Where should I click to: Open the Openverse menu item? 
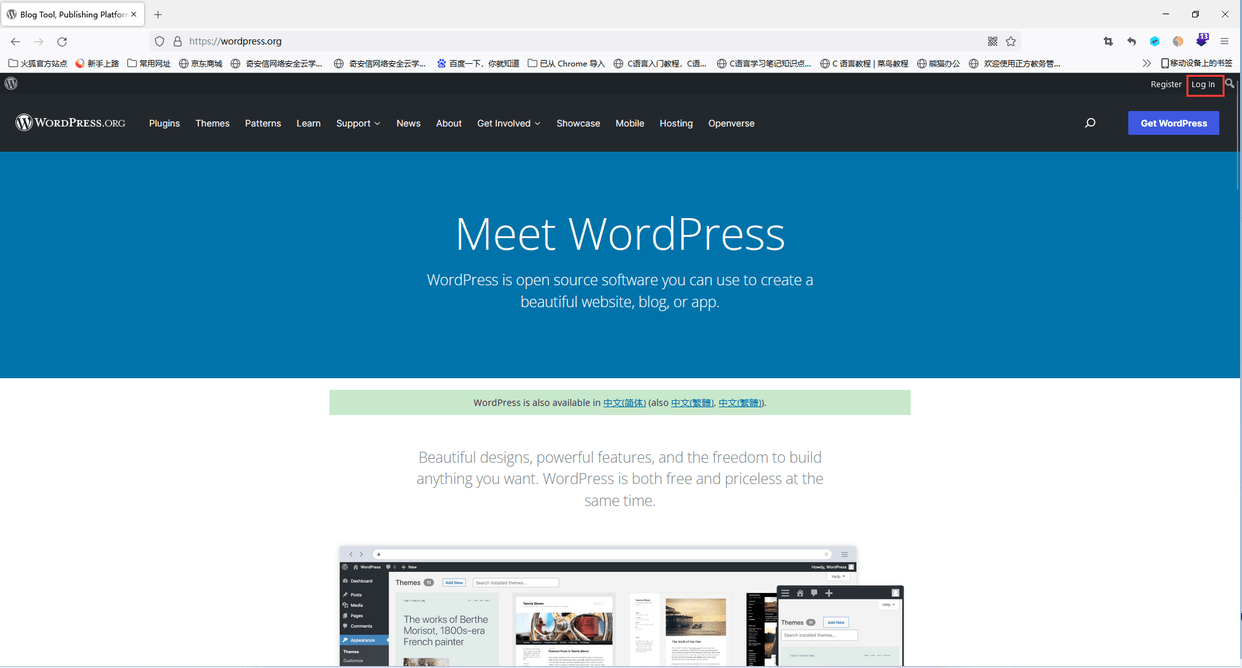tap(731, 123)
